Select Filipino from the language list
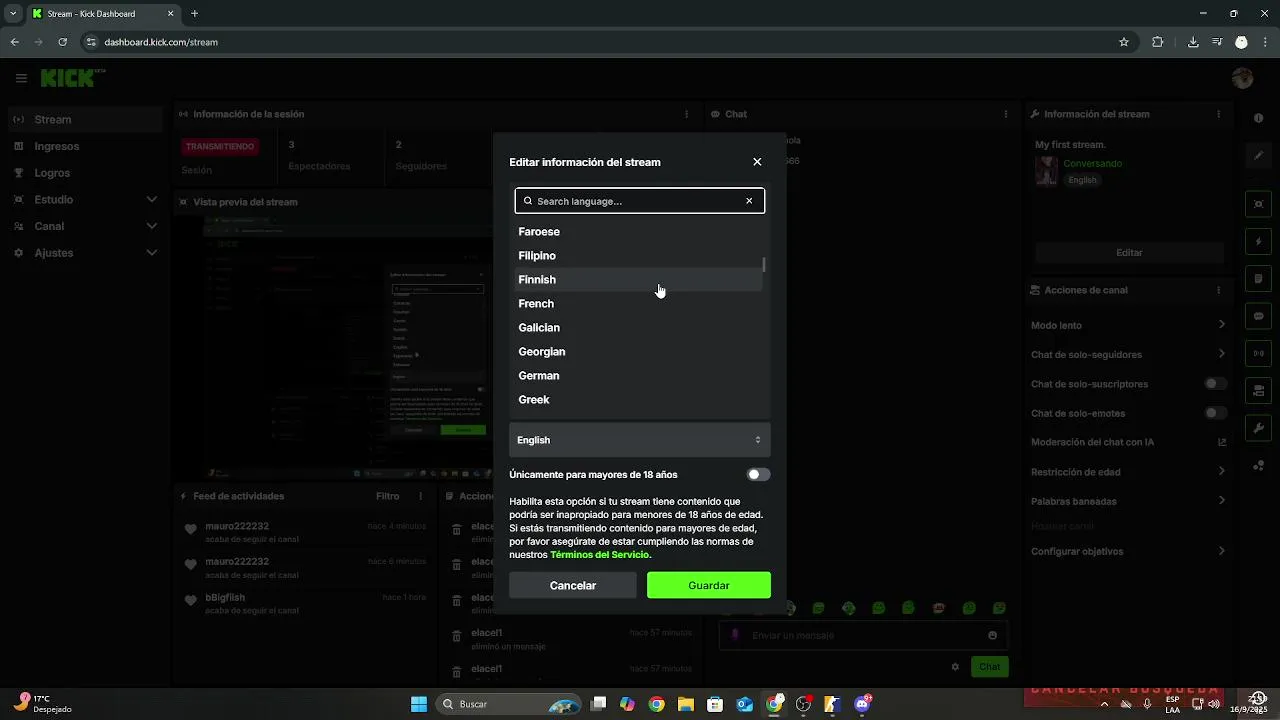 [639, 256]
